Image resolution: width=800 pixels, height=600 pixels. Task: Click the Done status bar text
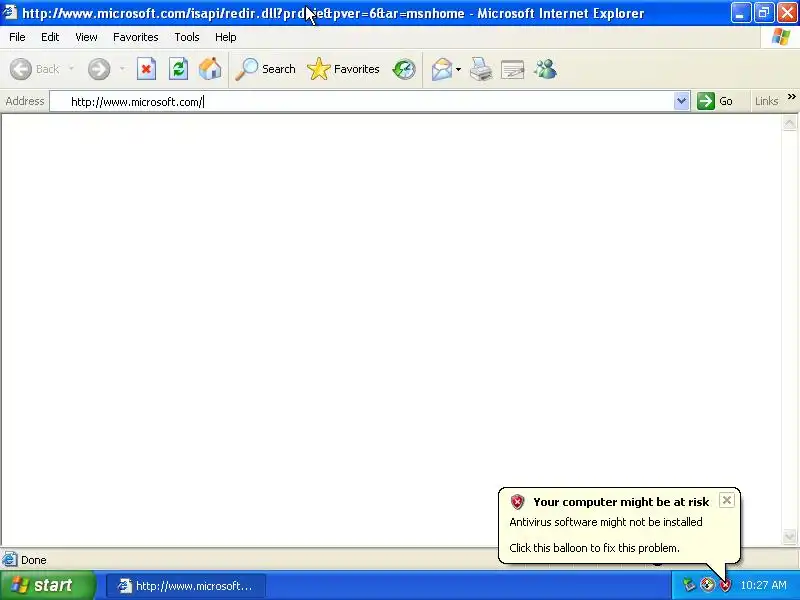coord(34,560)
